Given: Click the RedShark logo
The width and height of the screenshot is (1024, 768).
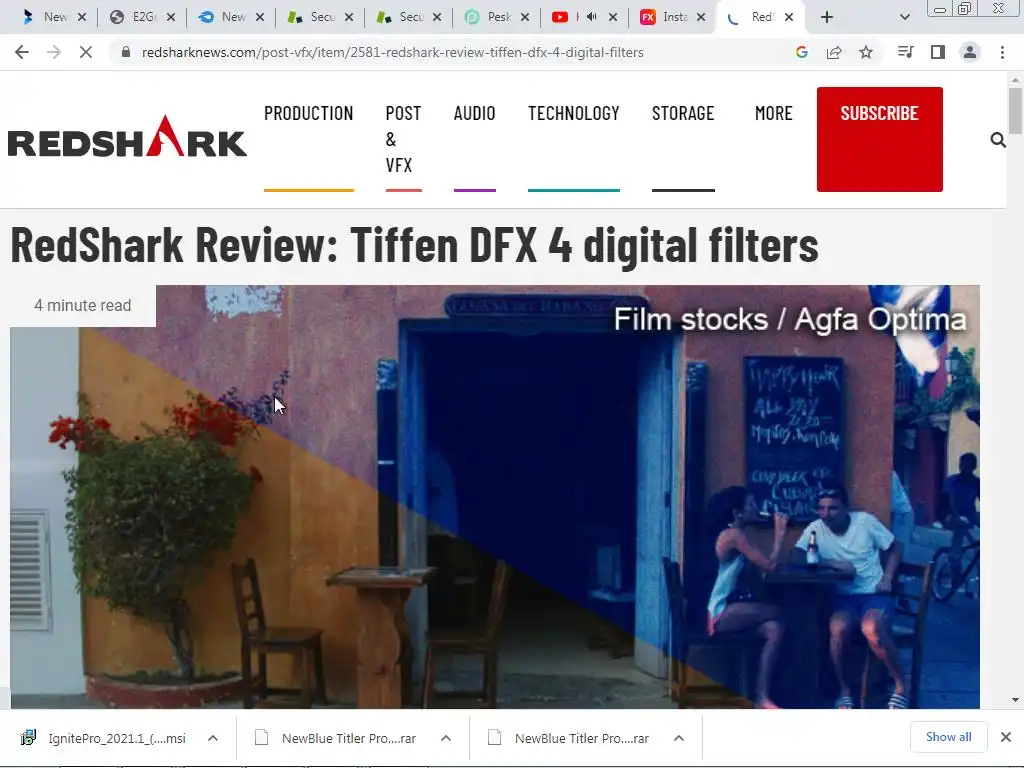Looking at the screenshot, I should coord(127,136).
